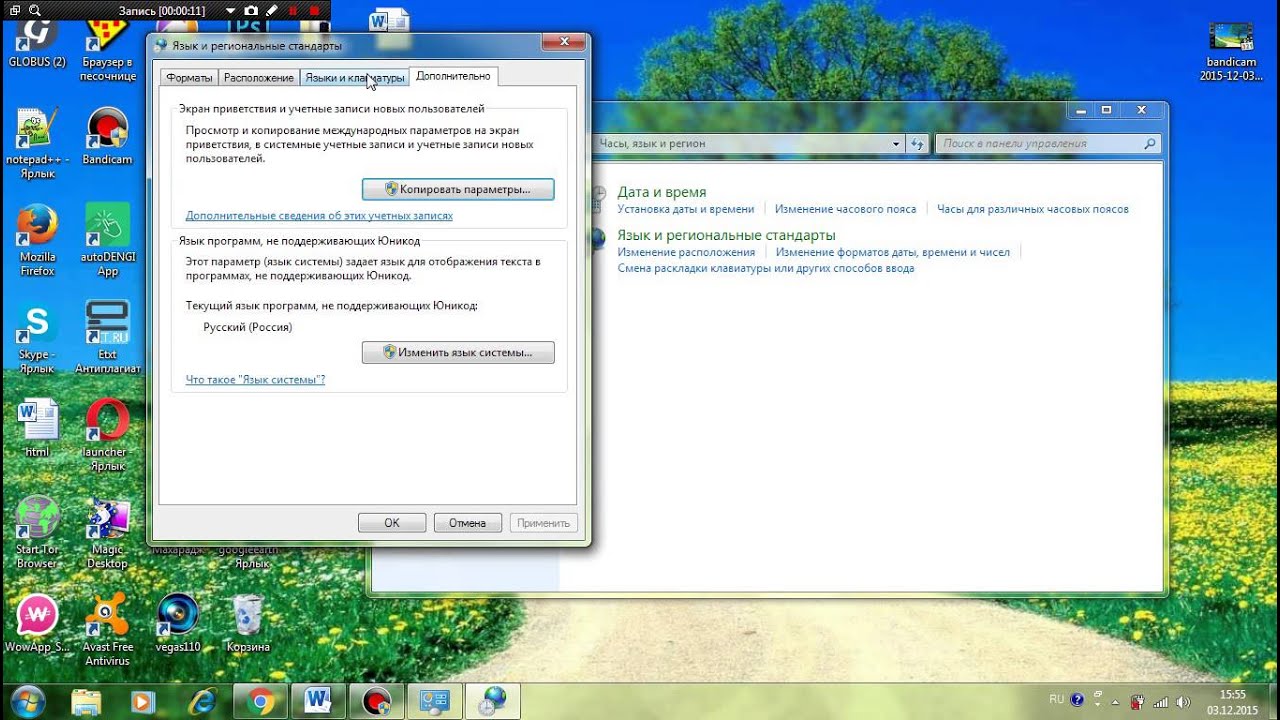Open the html Word document icon
Screen dimensions: 1280x720
point(37,429)
